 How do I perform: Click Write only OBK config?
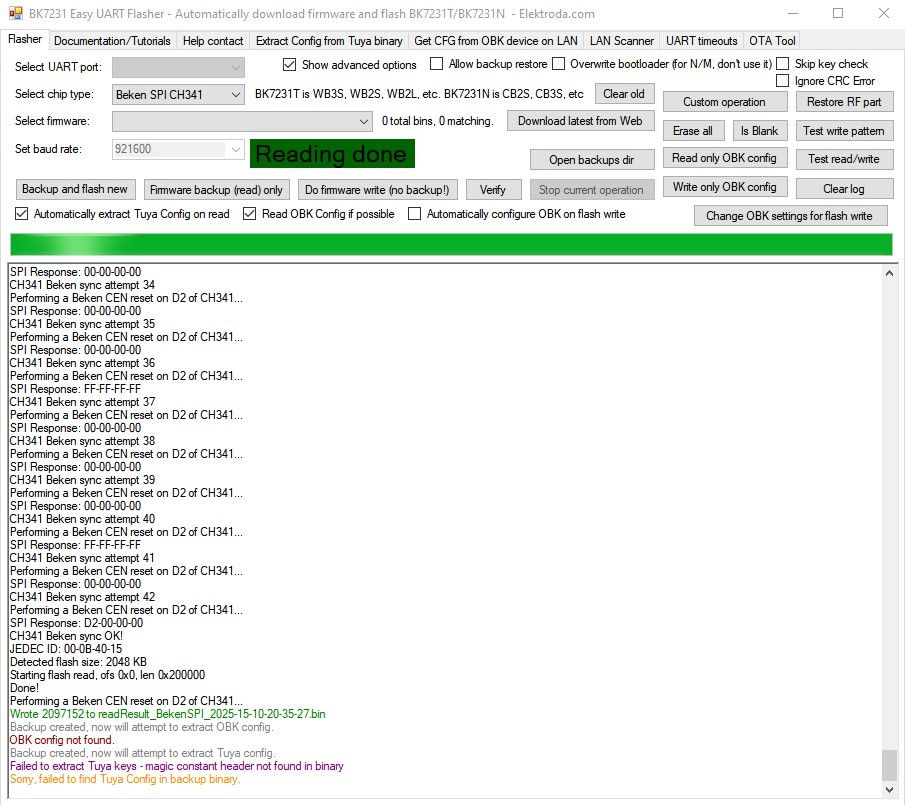pyautogui.click(x=724, y=186)
